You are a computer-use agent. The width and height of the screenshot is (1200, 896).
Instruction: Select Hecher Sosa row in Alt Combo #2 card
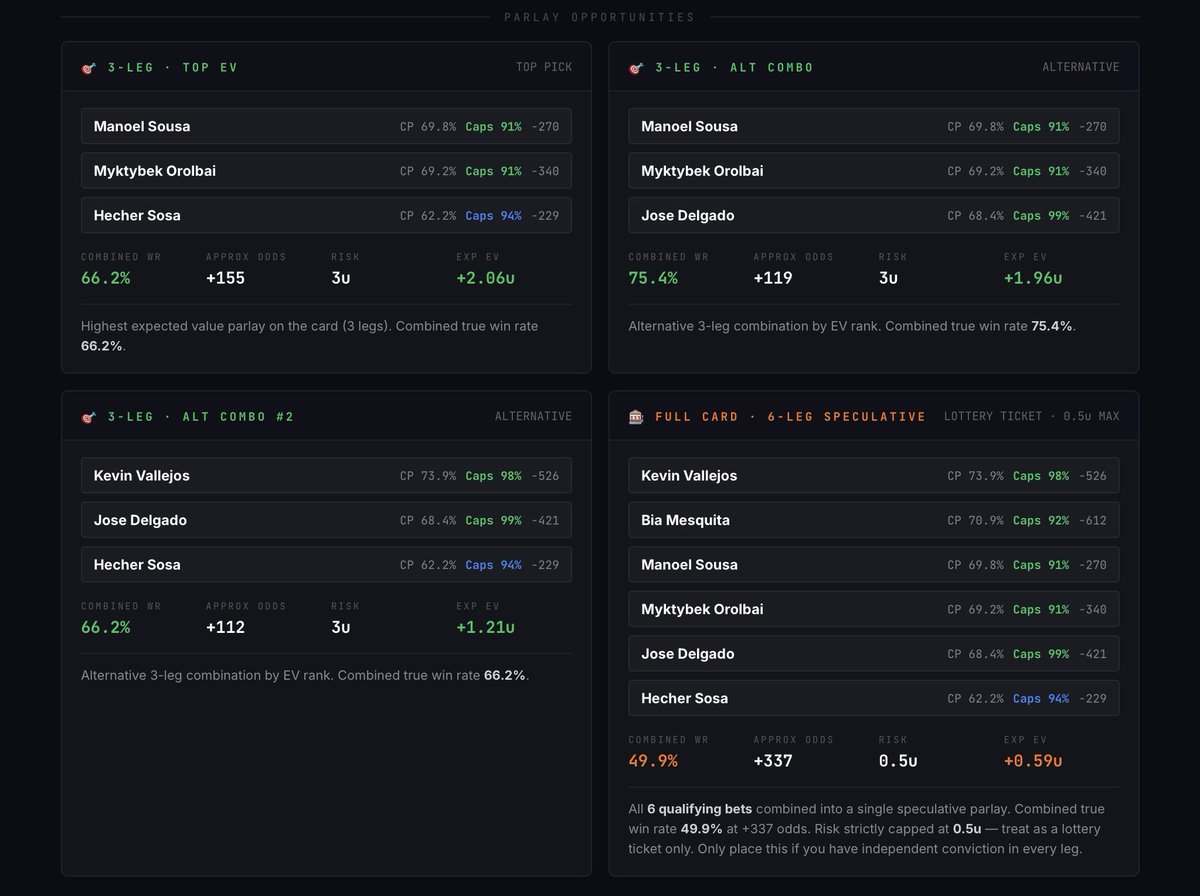click(x=326, y=564)
